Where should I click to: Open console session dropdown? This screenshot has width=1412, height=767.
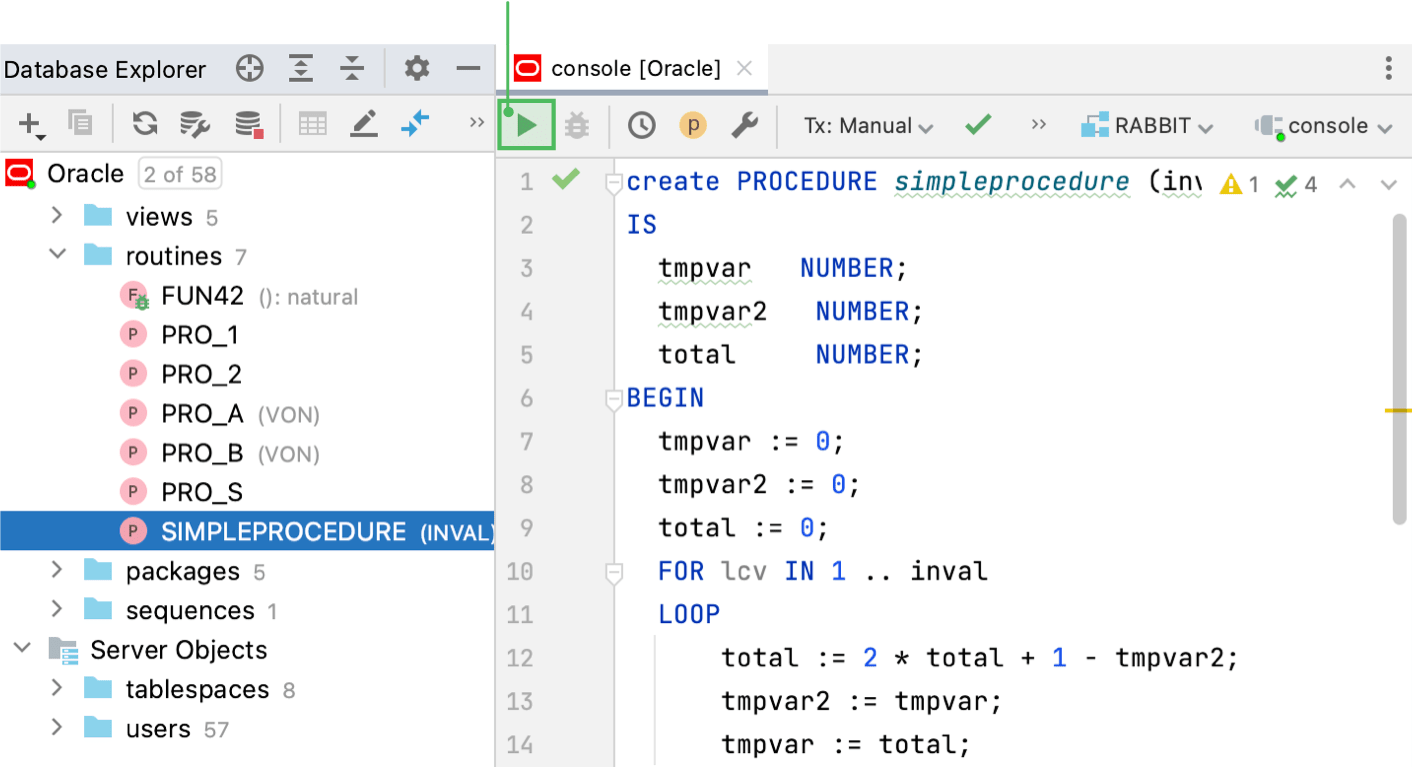(1323, 126)
